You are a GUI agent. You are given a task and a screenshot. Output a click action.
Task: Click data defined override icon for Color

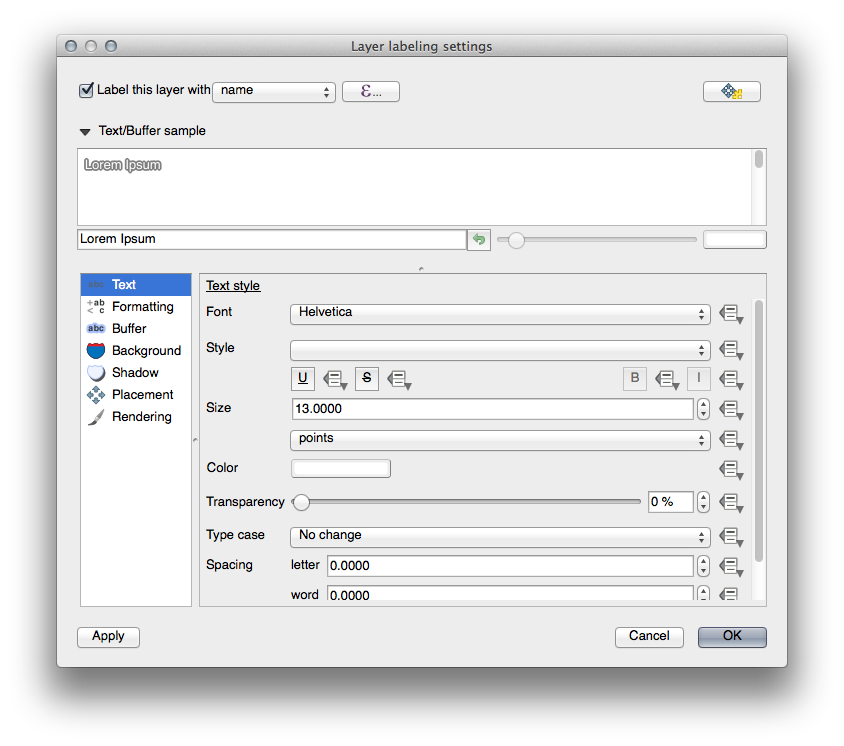[x=730, y=469]
